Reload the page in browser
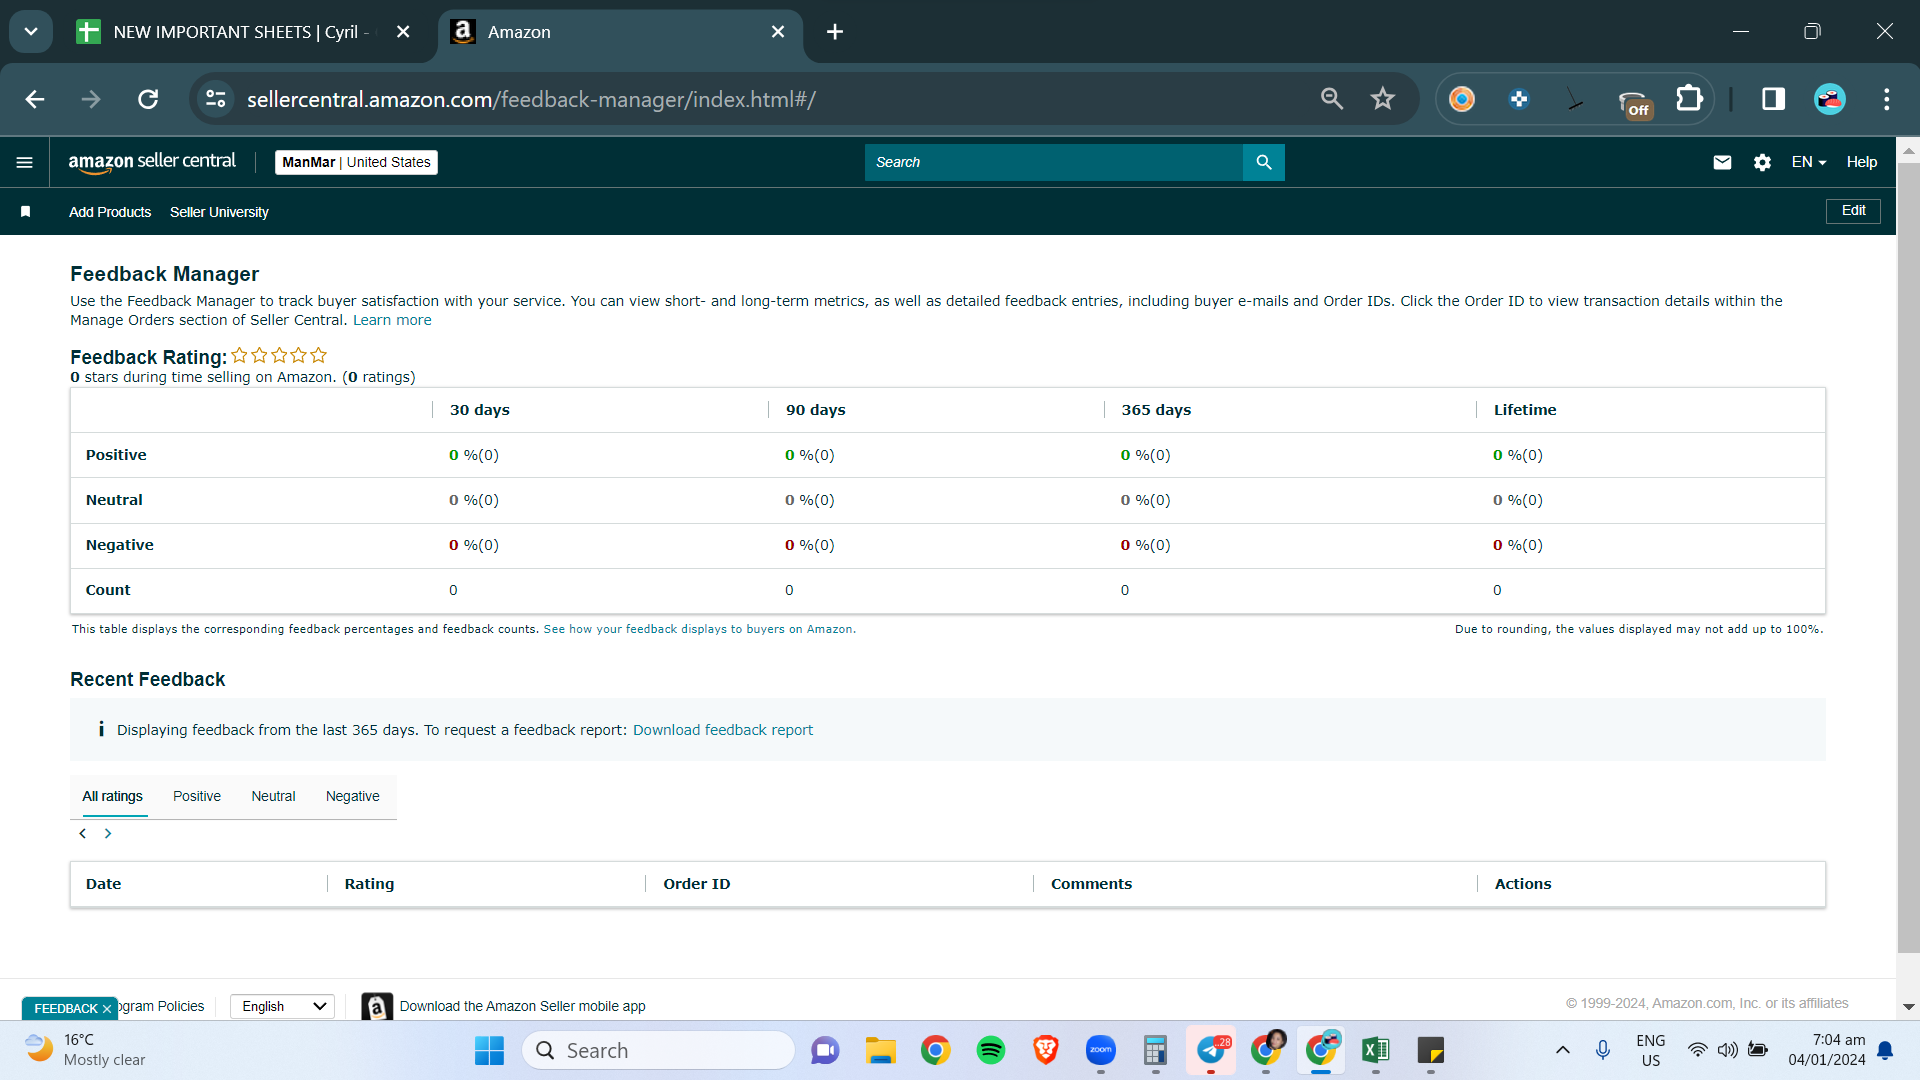The image size is (1920, 1080). coord(148,99)
